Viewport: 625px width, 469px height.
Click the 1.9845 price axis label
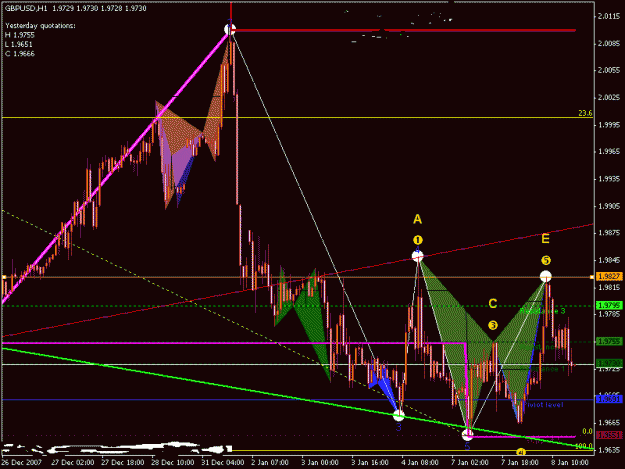(x=609, y=260)
